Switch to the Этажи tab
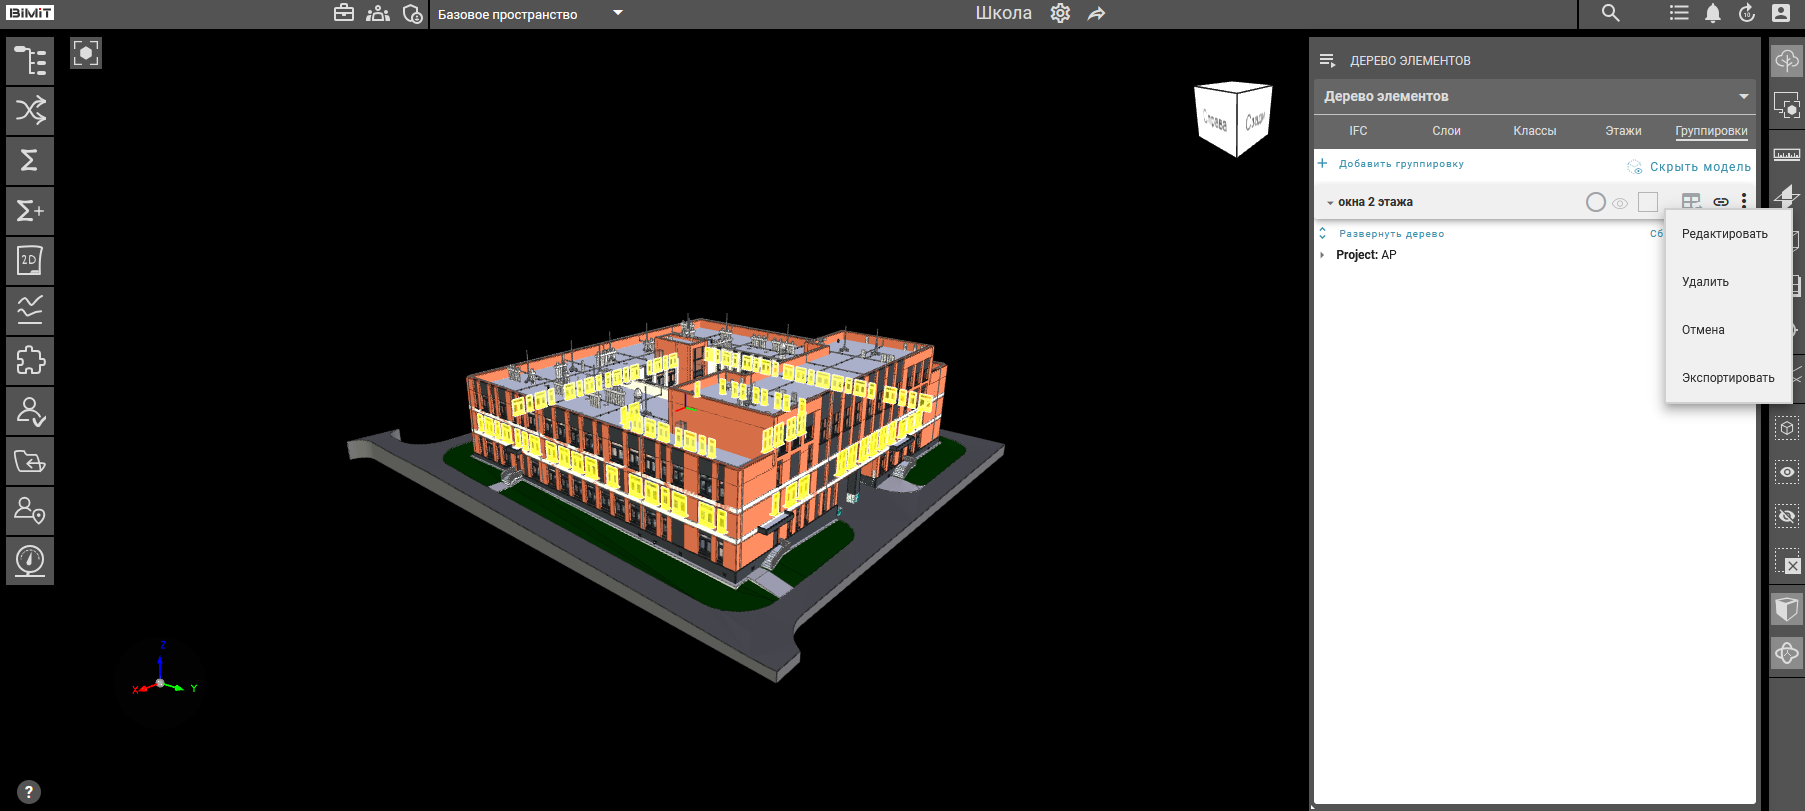 coord(1623,131)
